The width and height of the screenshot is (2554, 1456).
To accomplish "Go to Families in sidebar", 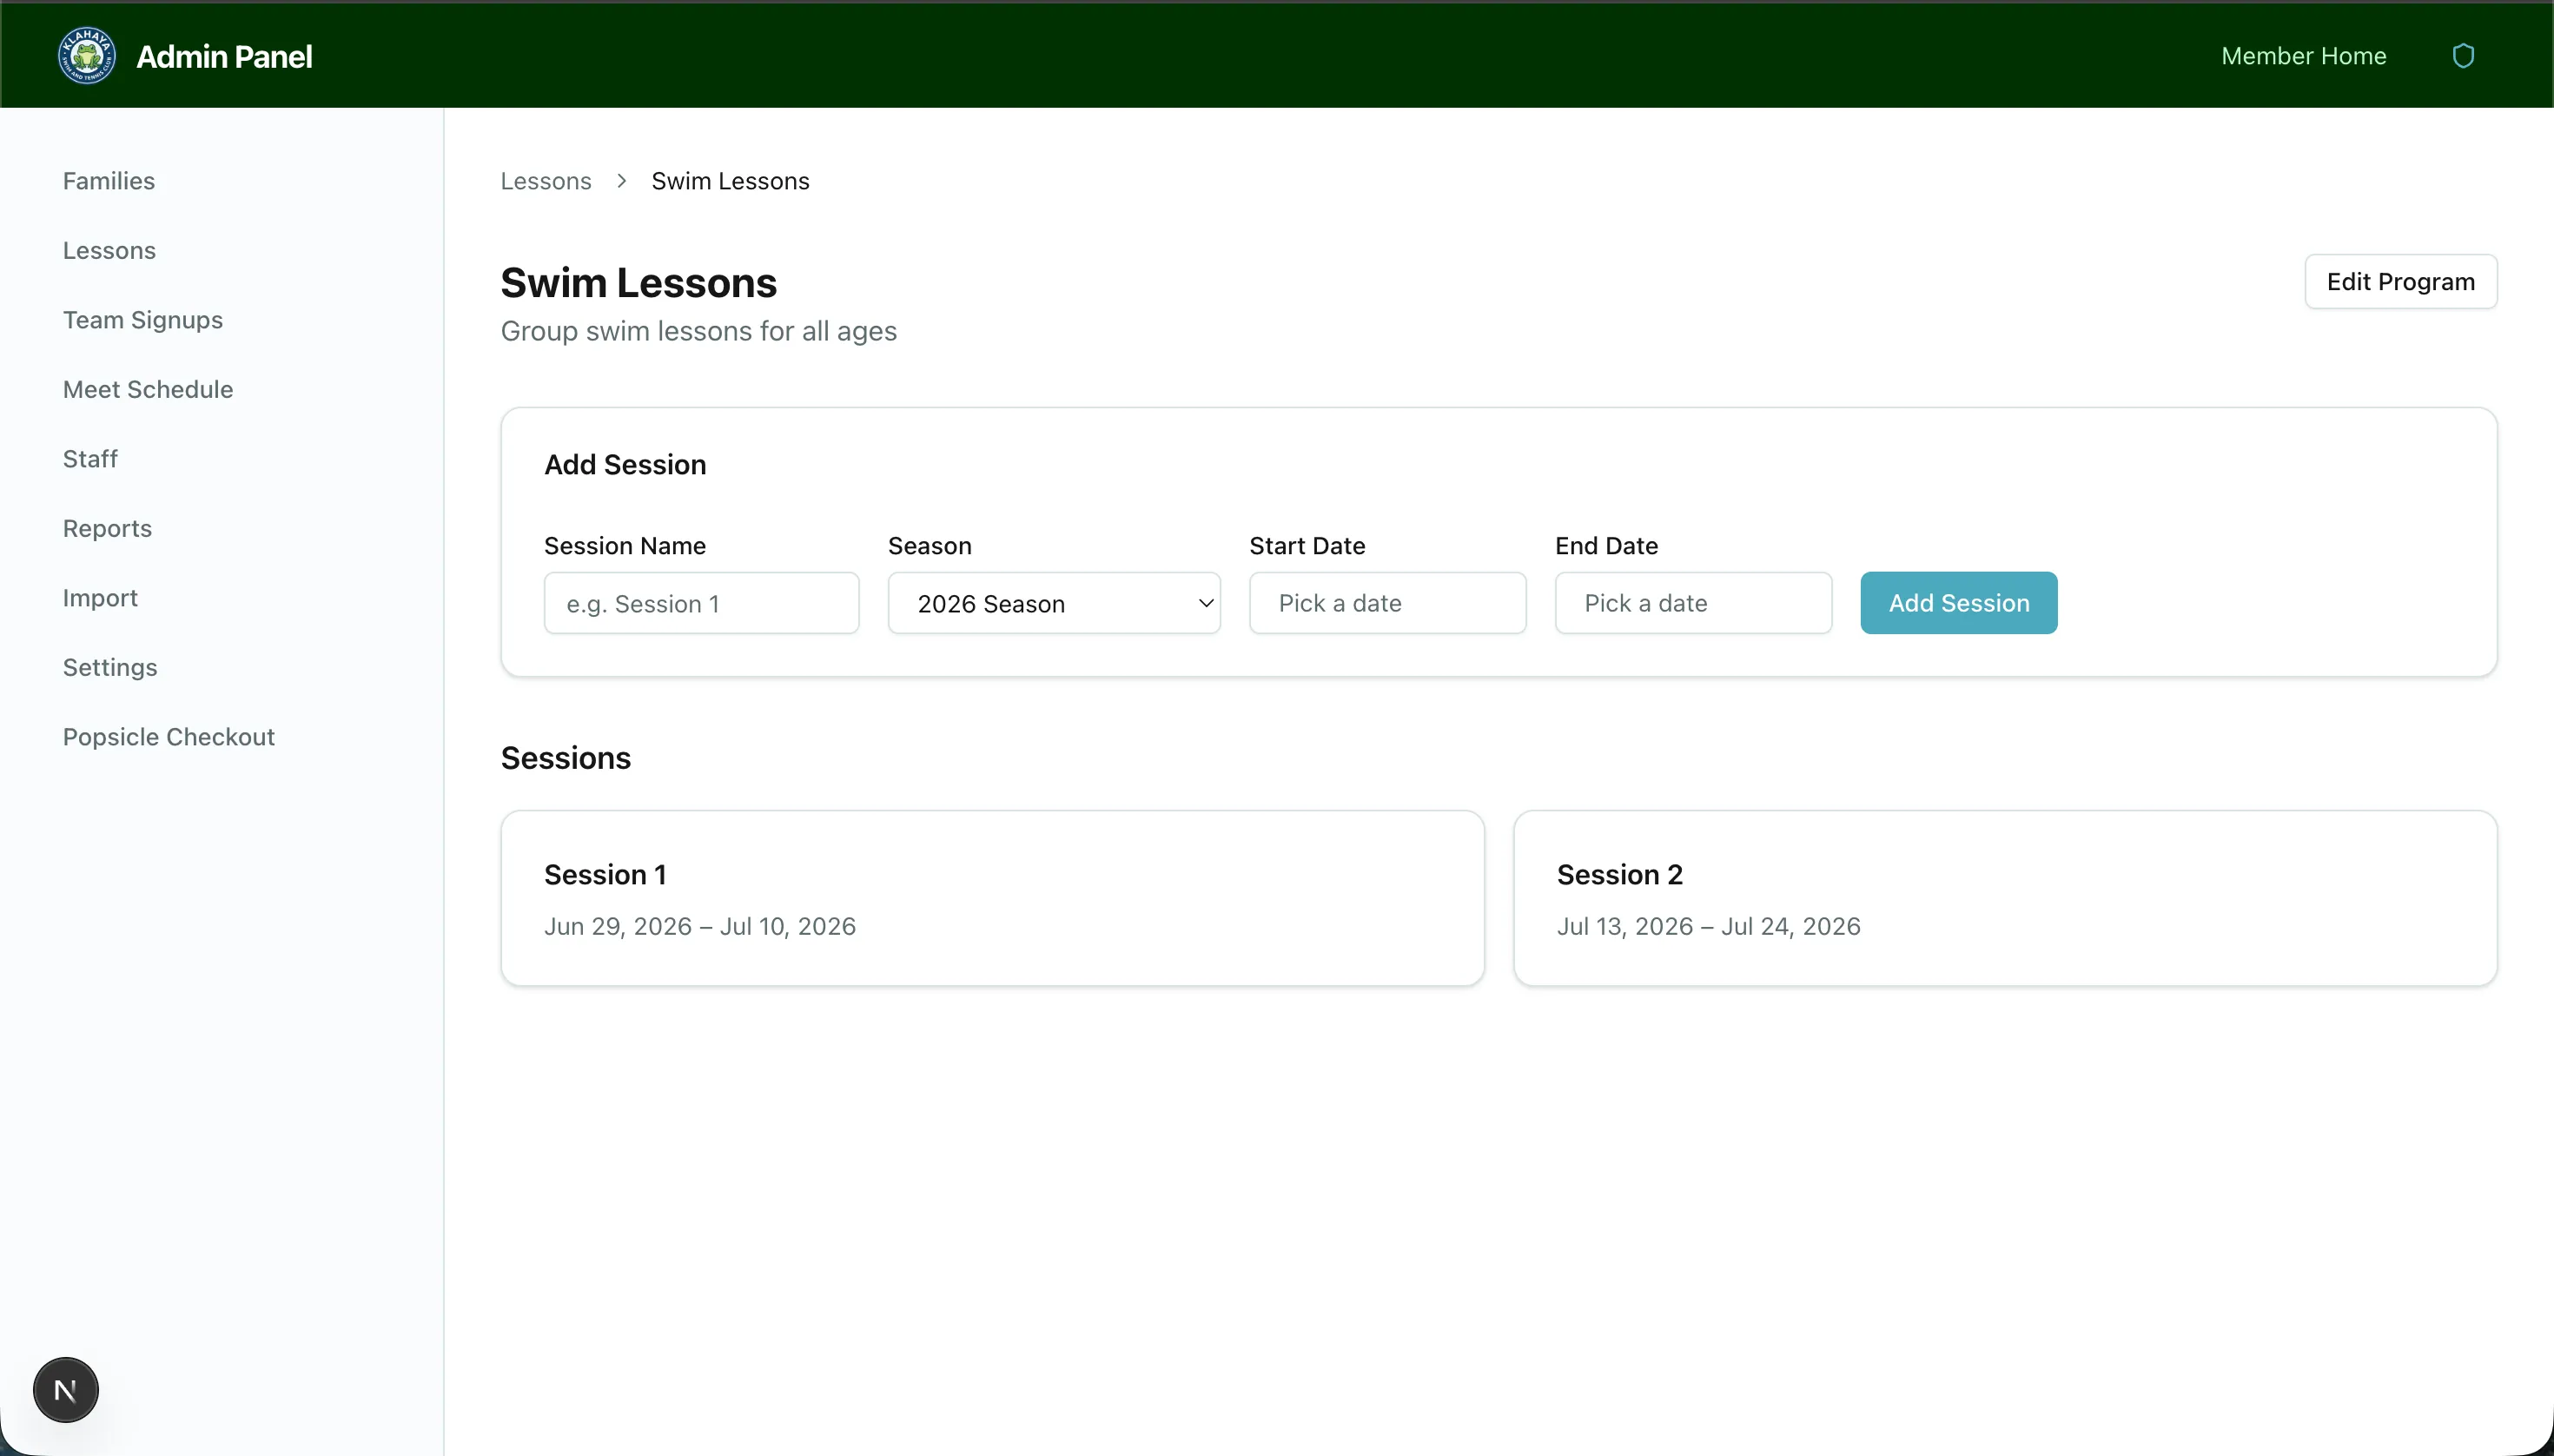I will [x=109, y=181].
